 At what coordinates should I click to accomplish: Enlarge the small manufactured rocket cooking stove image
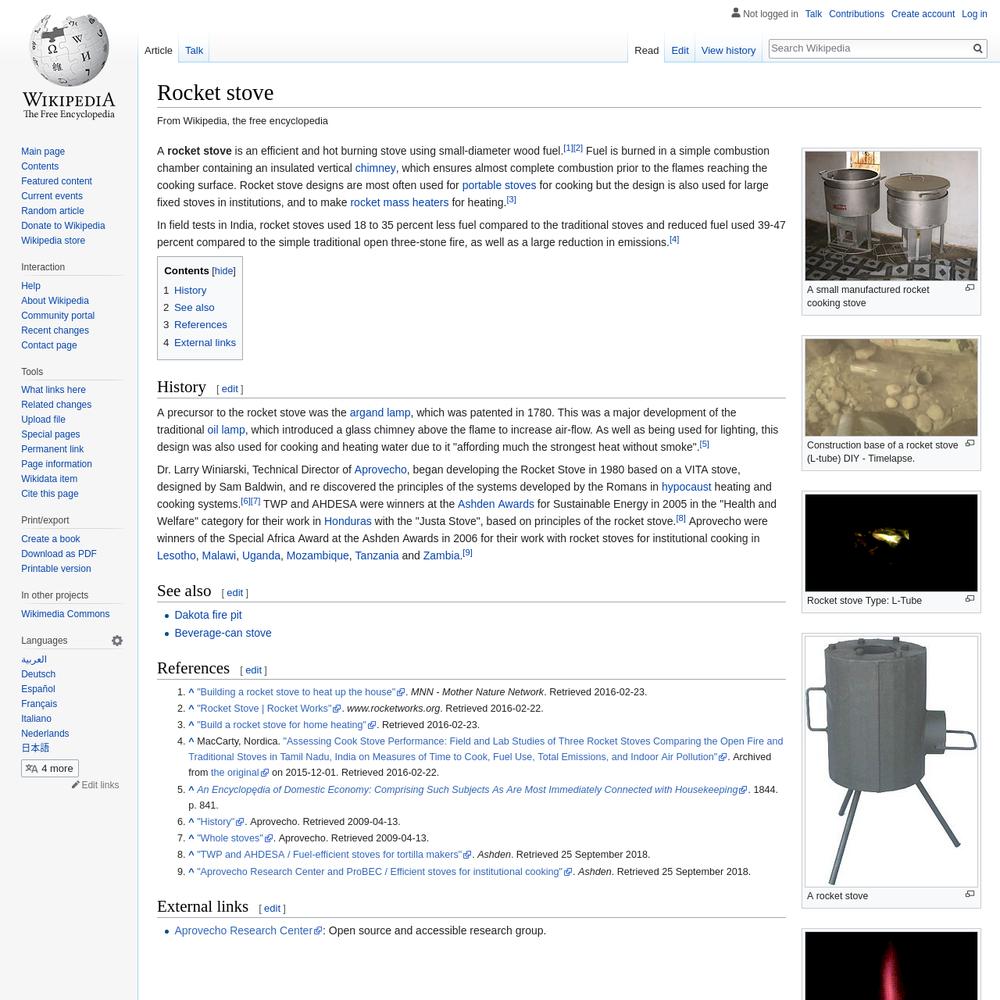point(969,288)
